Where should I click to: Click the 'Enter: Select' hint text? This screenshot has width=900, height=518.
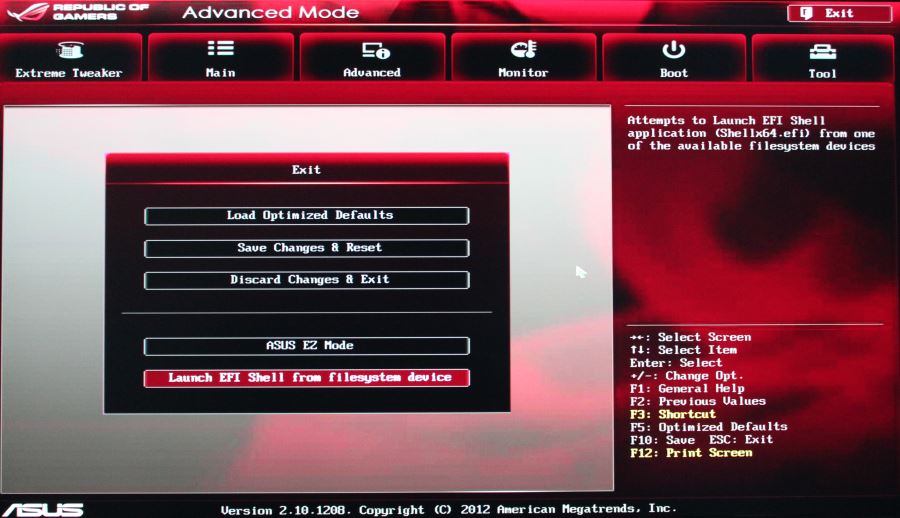pos(676,363)
